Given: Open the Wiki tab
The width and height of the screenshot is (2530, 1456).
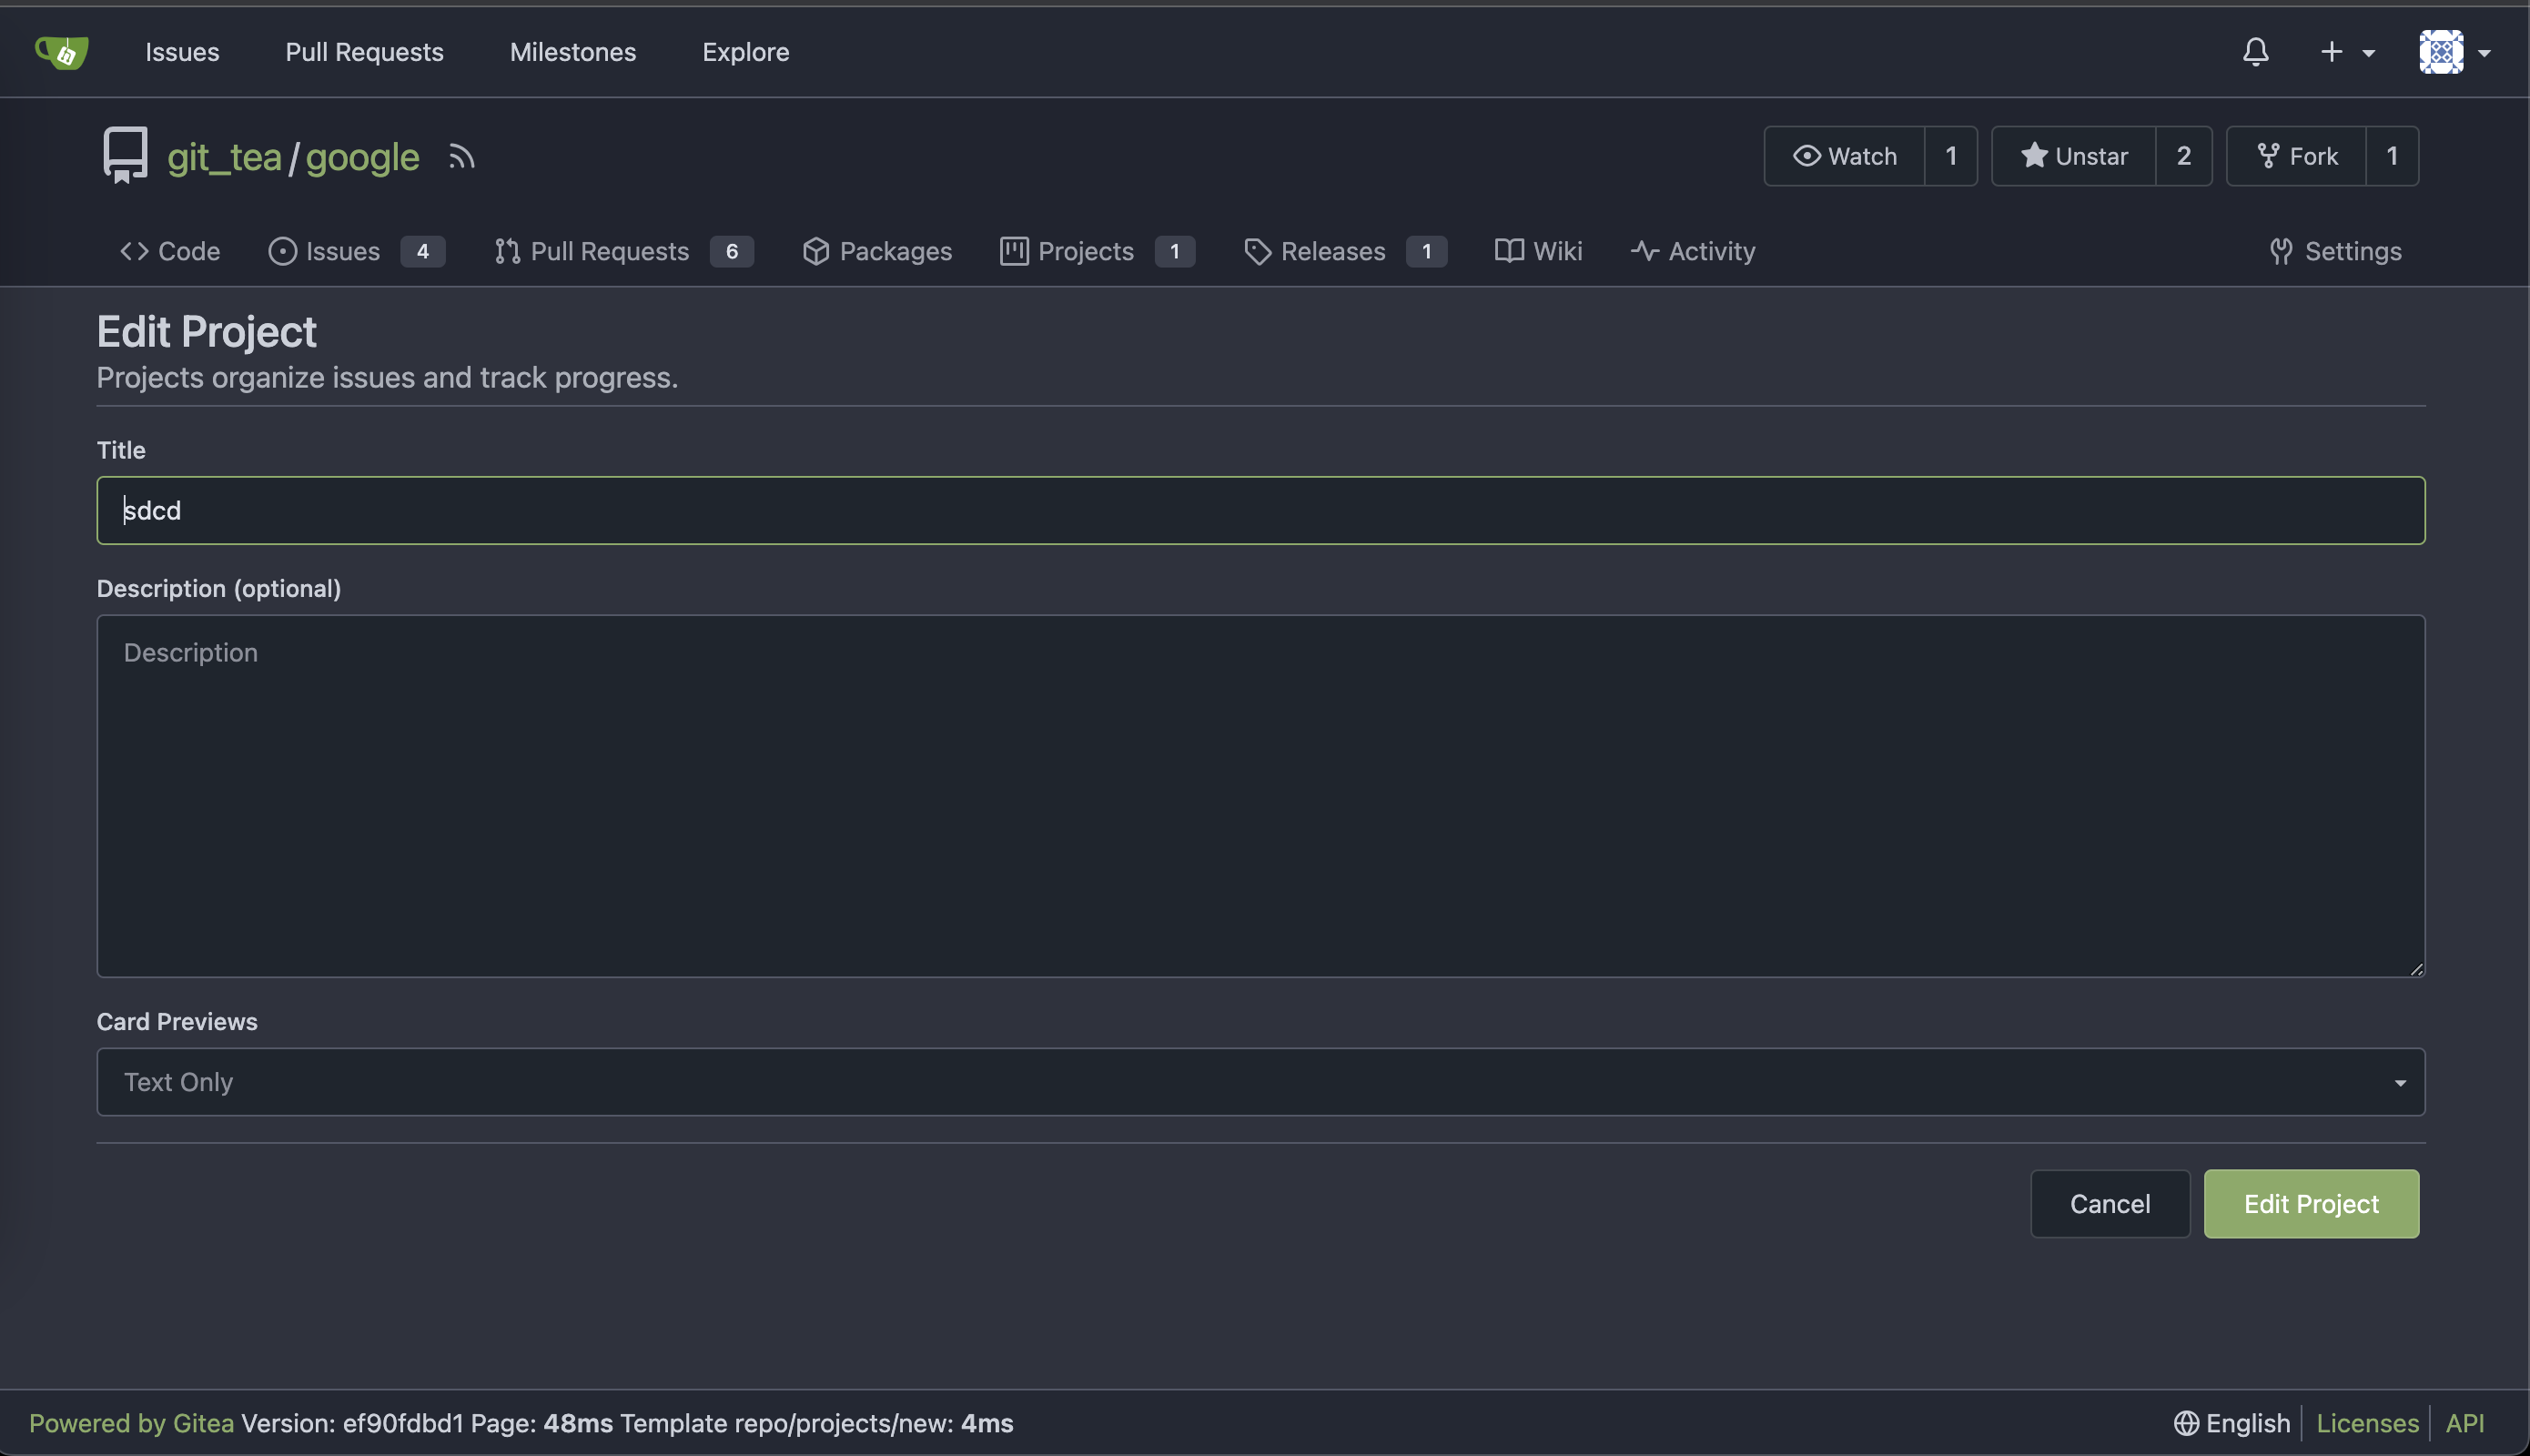Looking at the screenshot, I should pos(1538,251).
